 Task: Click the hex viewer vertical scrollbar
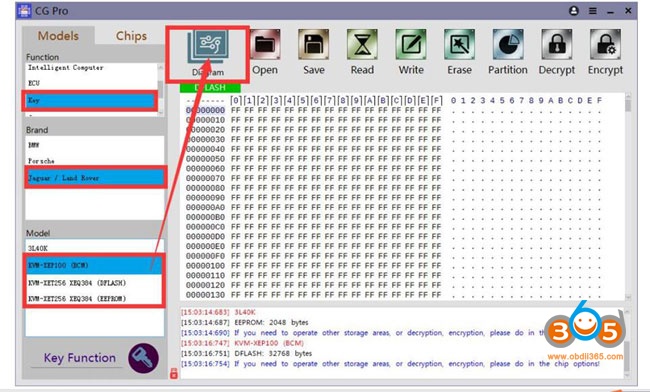628,196
